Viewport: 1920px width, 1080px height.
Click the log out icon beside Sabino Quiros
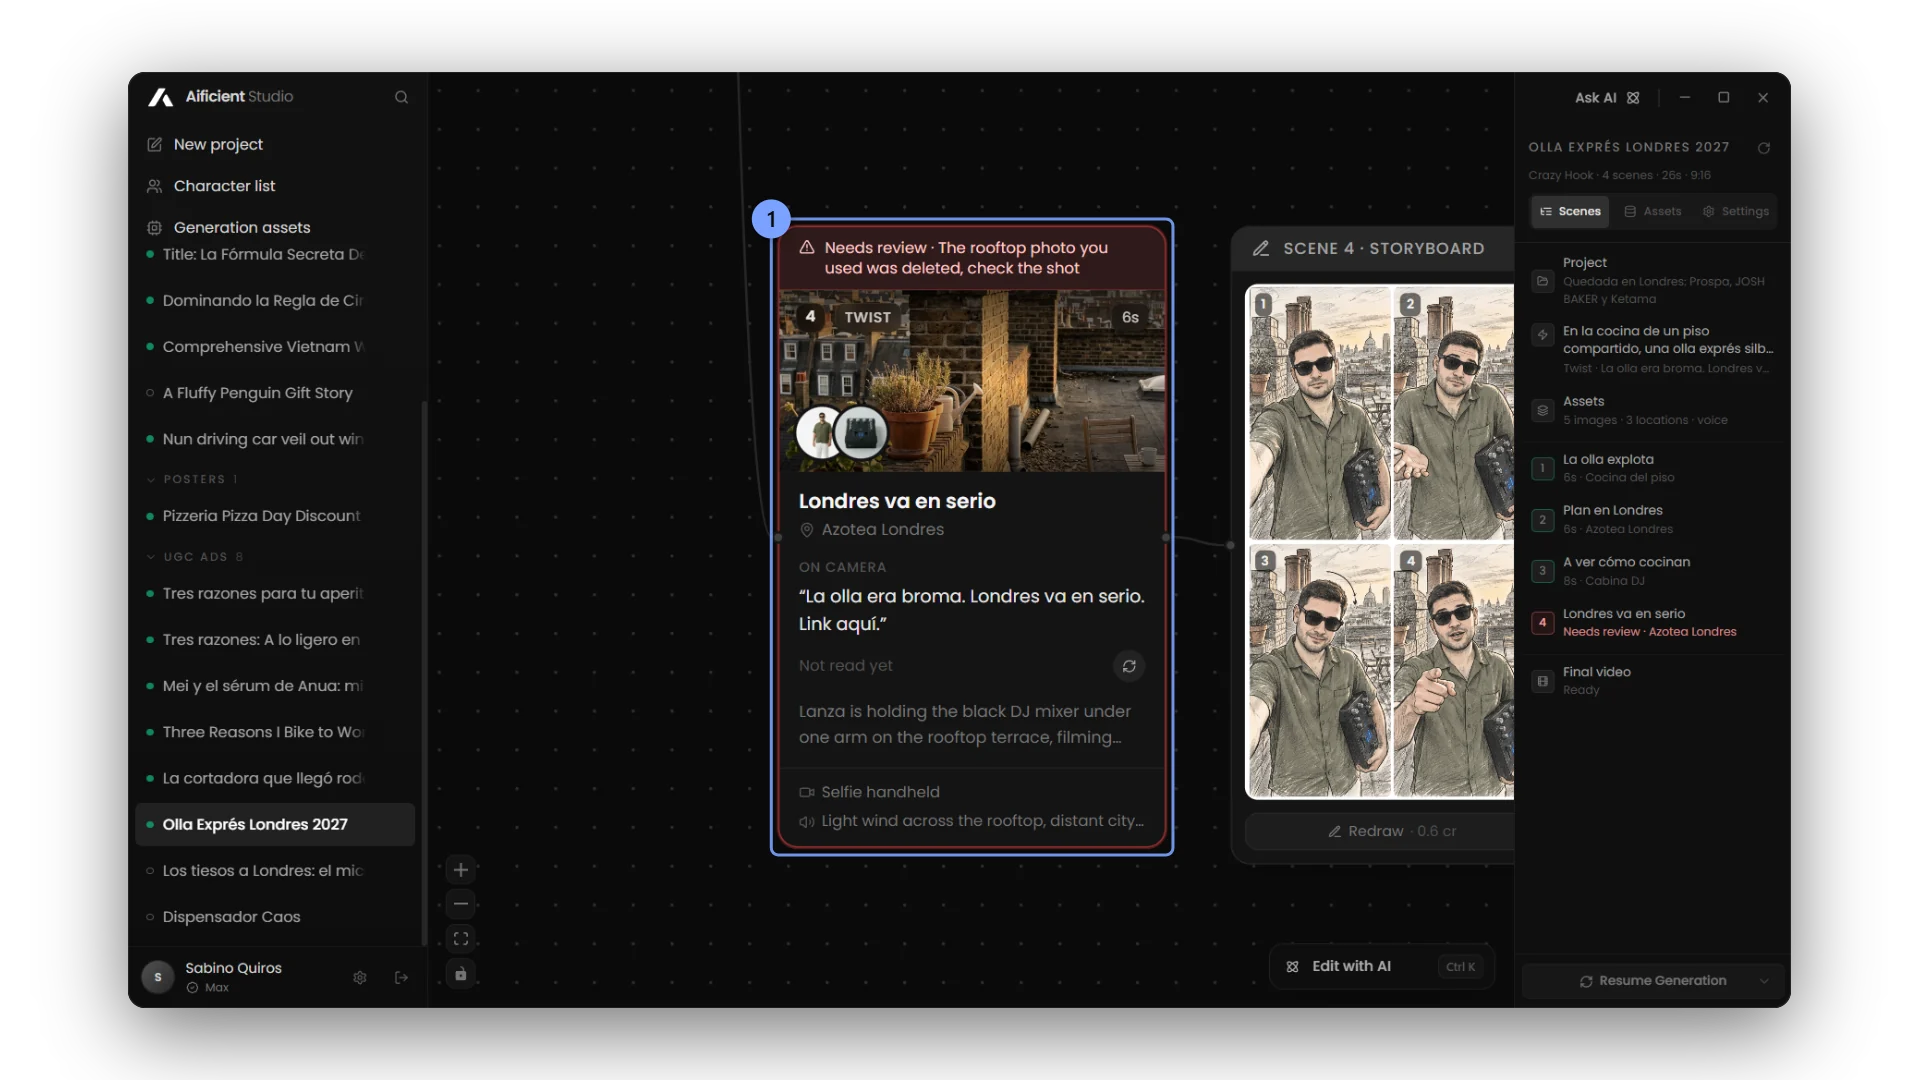(401, 977)
